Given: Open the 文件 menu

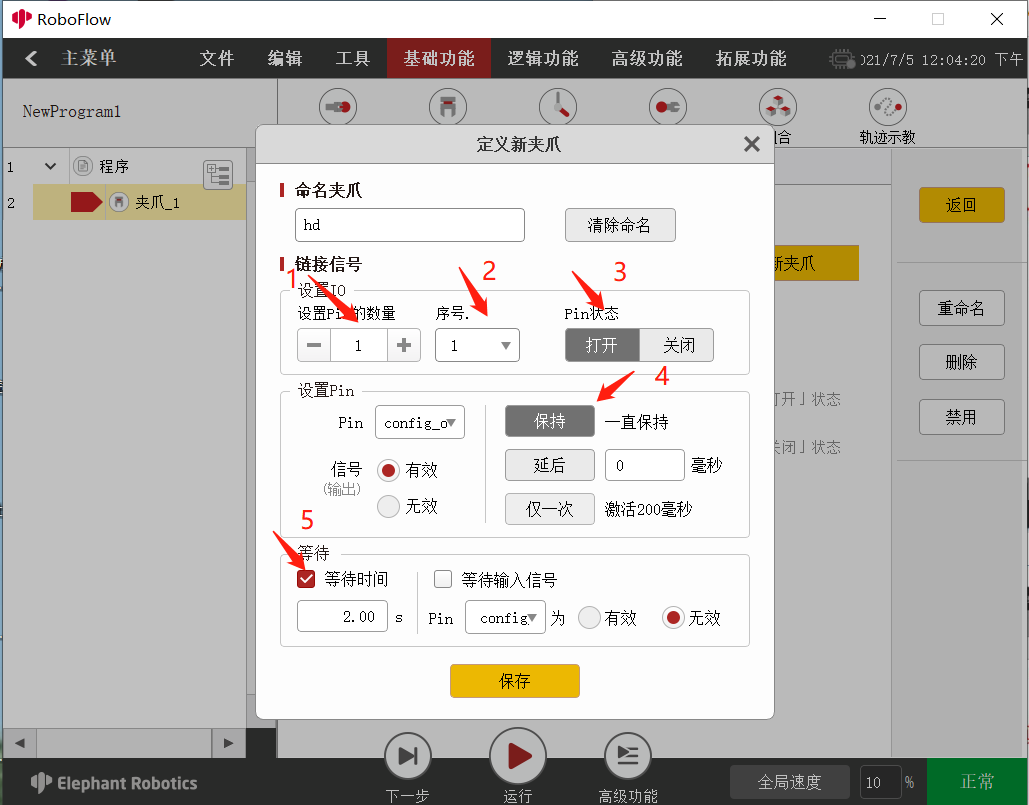Looking at the screenshot, I should pos(217,58).
